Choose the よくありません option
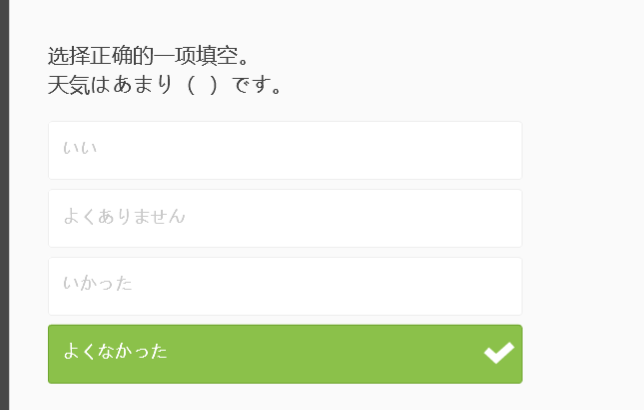This screenshot has width=644, height=410. click(285, 218)
